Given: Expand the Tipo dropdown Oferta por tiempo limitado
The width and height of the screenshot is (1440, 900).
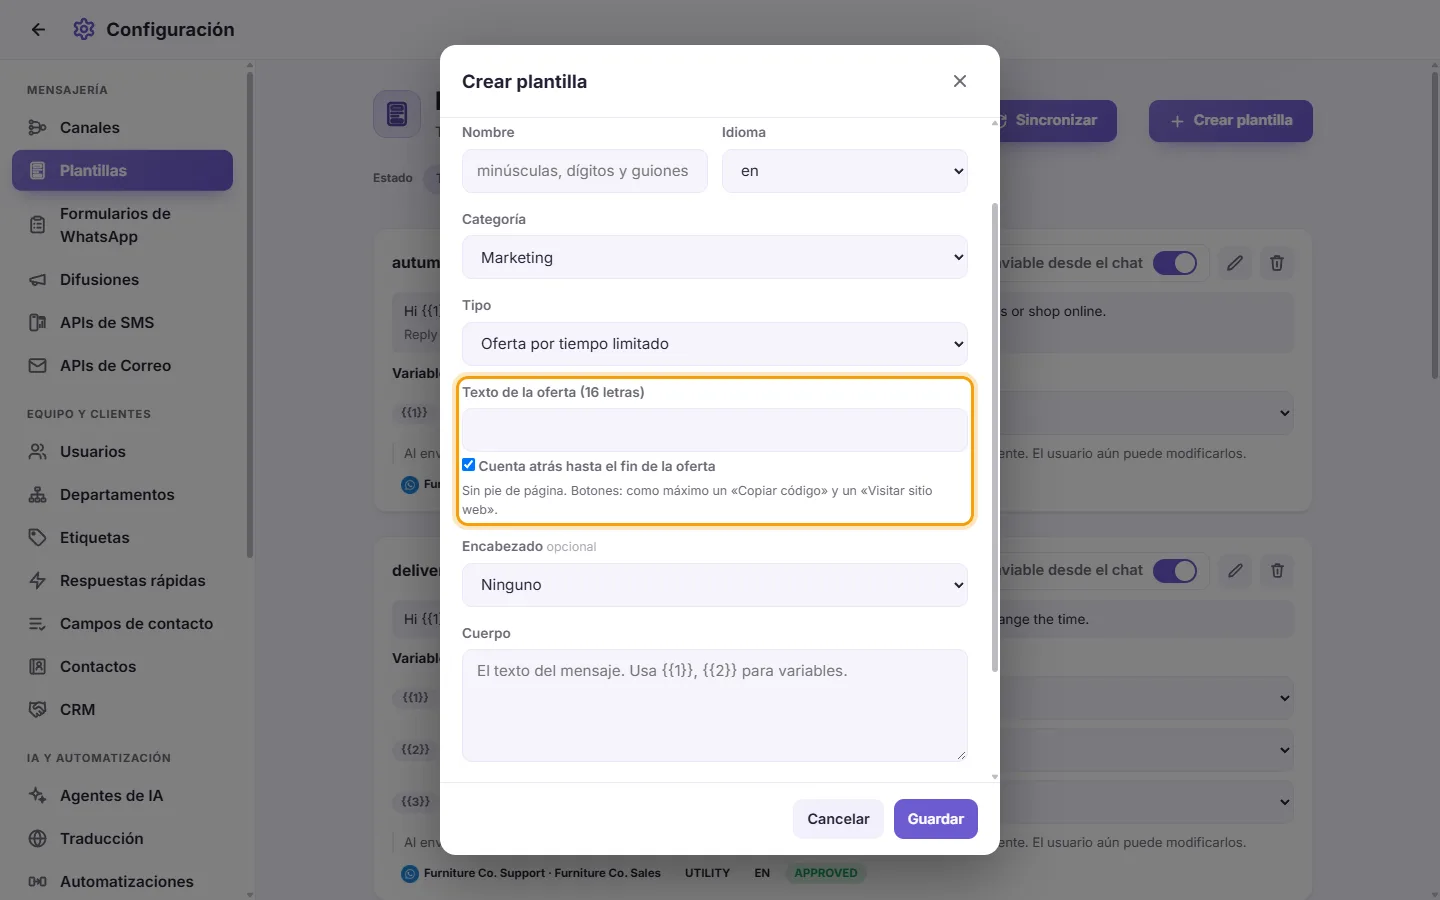Looking at the screenshot, I should click(x=715, y=344).
